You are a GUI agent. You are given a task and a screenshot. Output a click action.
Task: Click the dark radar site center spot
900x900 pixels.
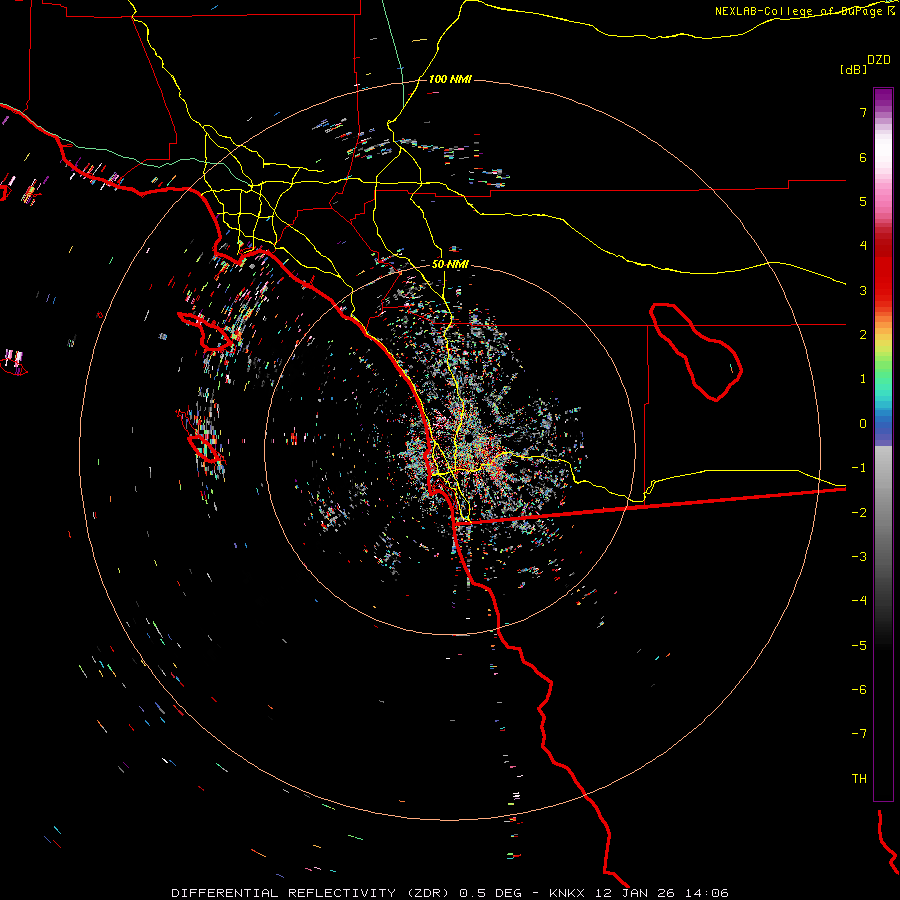pyautogui.click(x=469, y=438)
